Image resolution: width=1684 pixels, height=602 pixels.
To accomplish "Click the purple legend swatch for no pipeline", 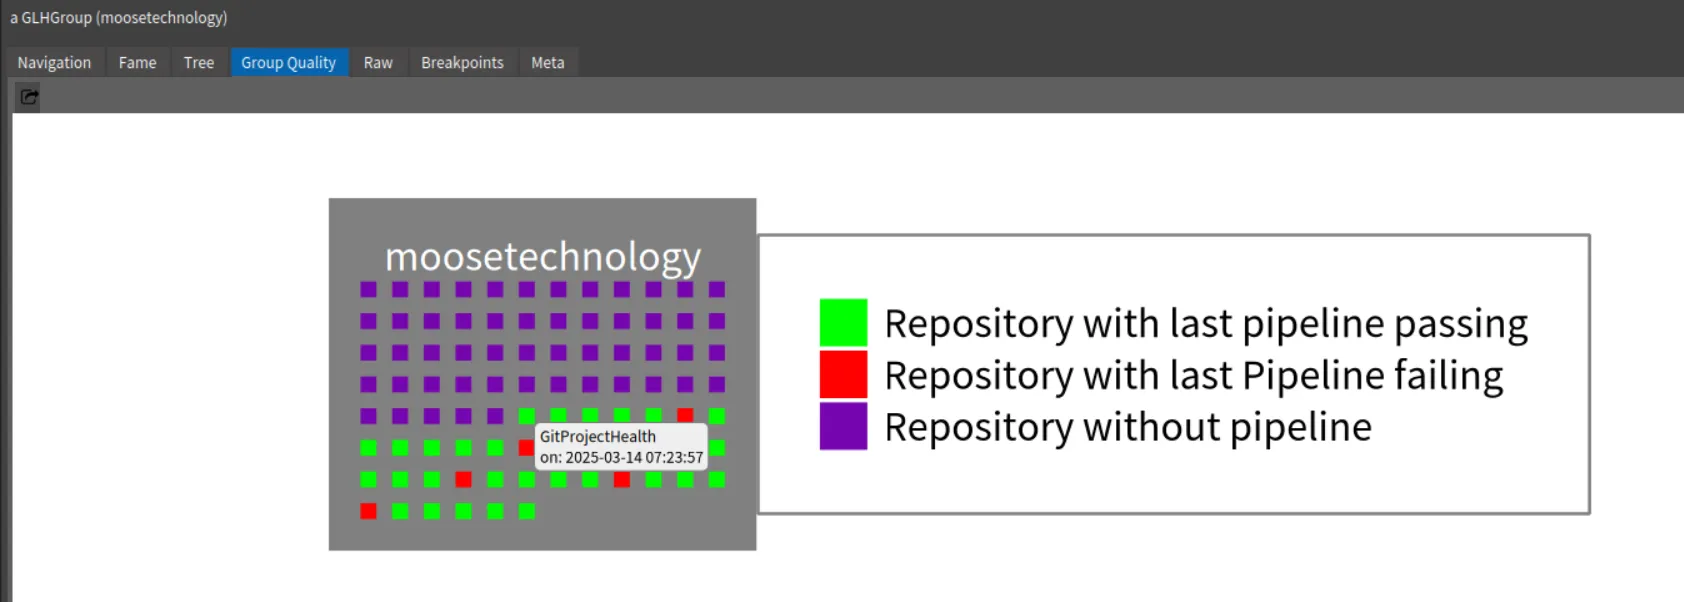I will point(843,426).
